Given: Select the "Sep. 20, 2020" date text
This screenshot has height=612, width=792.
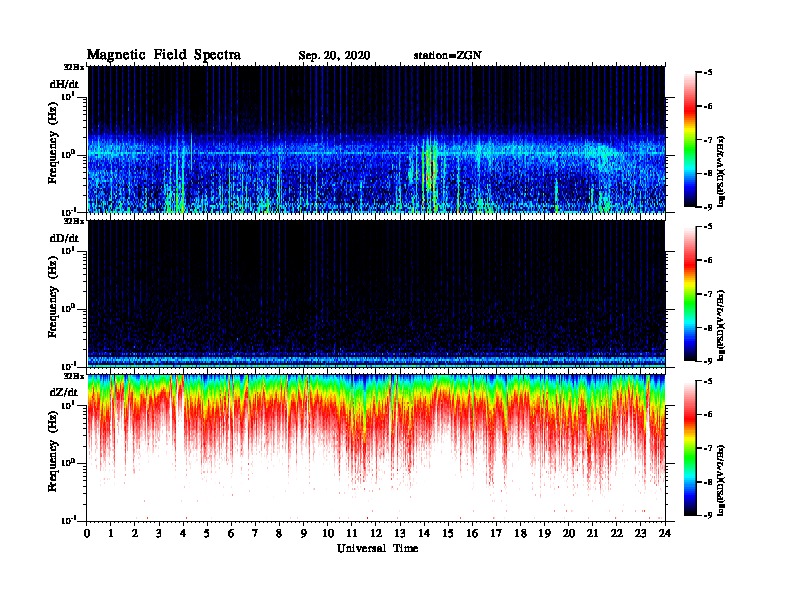Looking at the screenshot, I should point(334,56).
